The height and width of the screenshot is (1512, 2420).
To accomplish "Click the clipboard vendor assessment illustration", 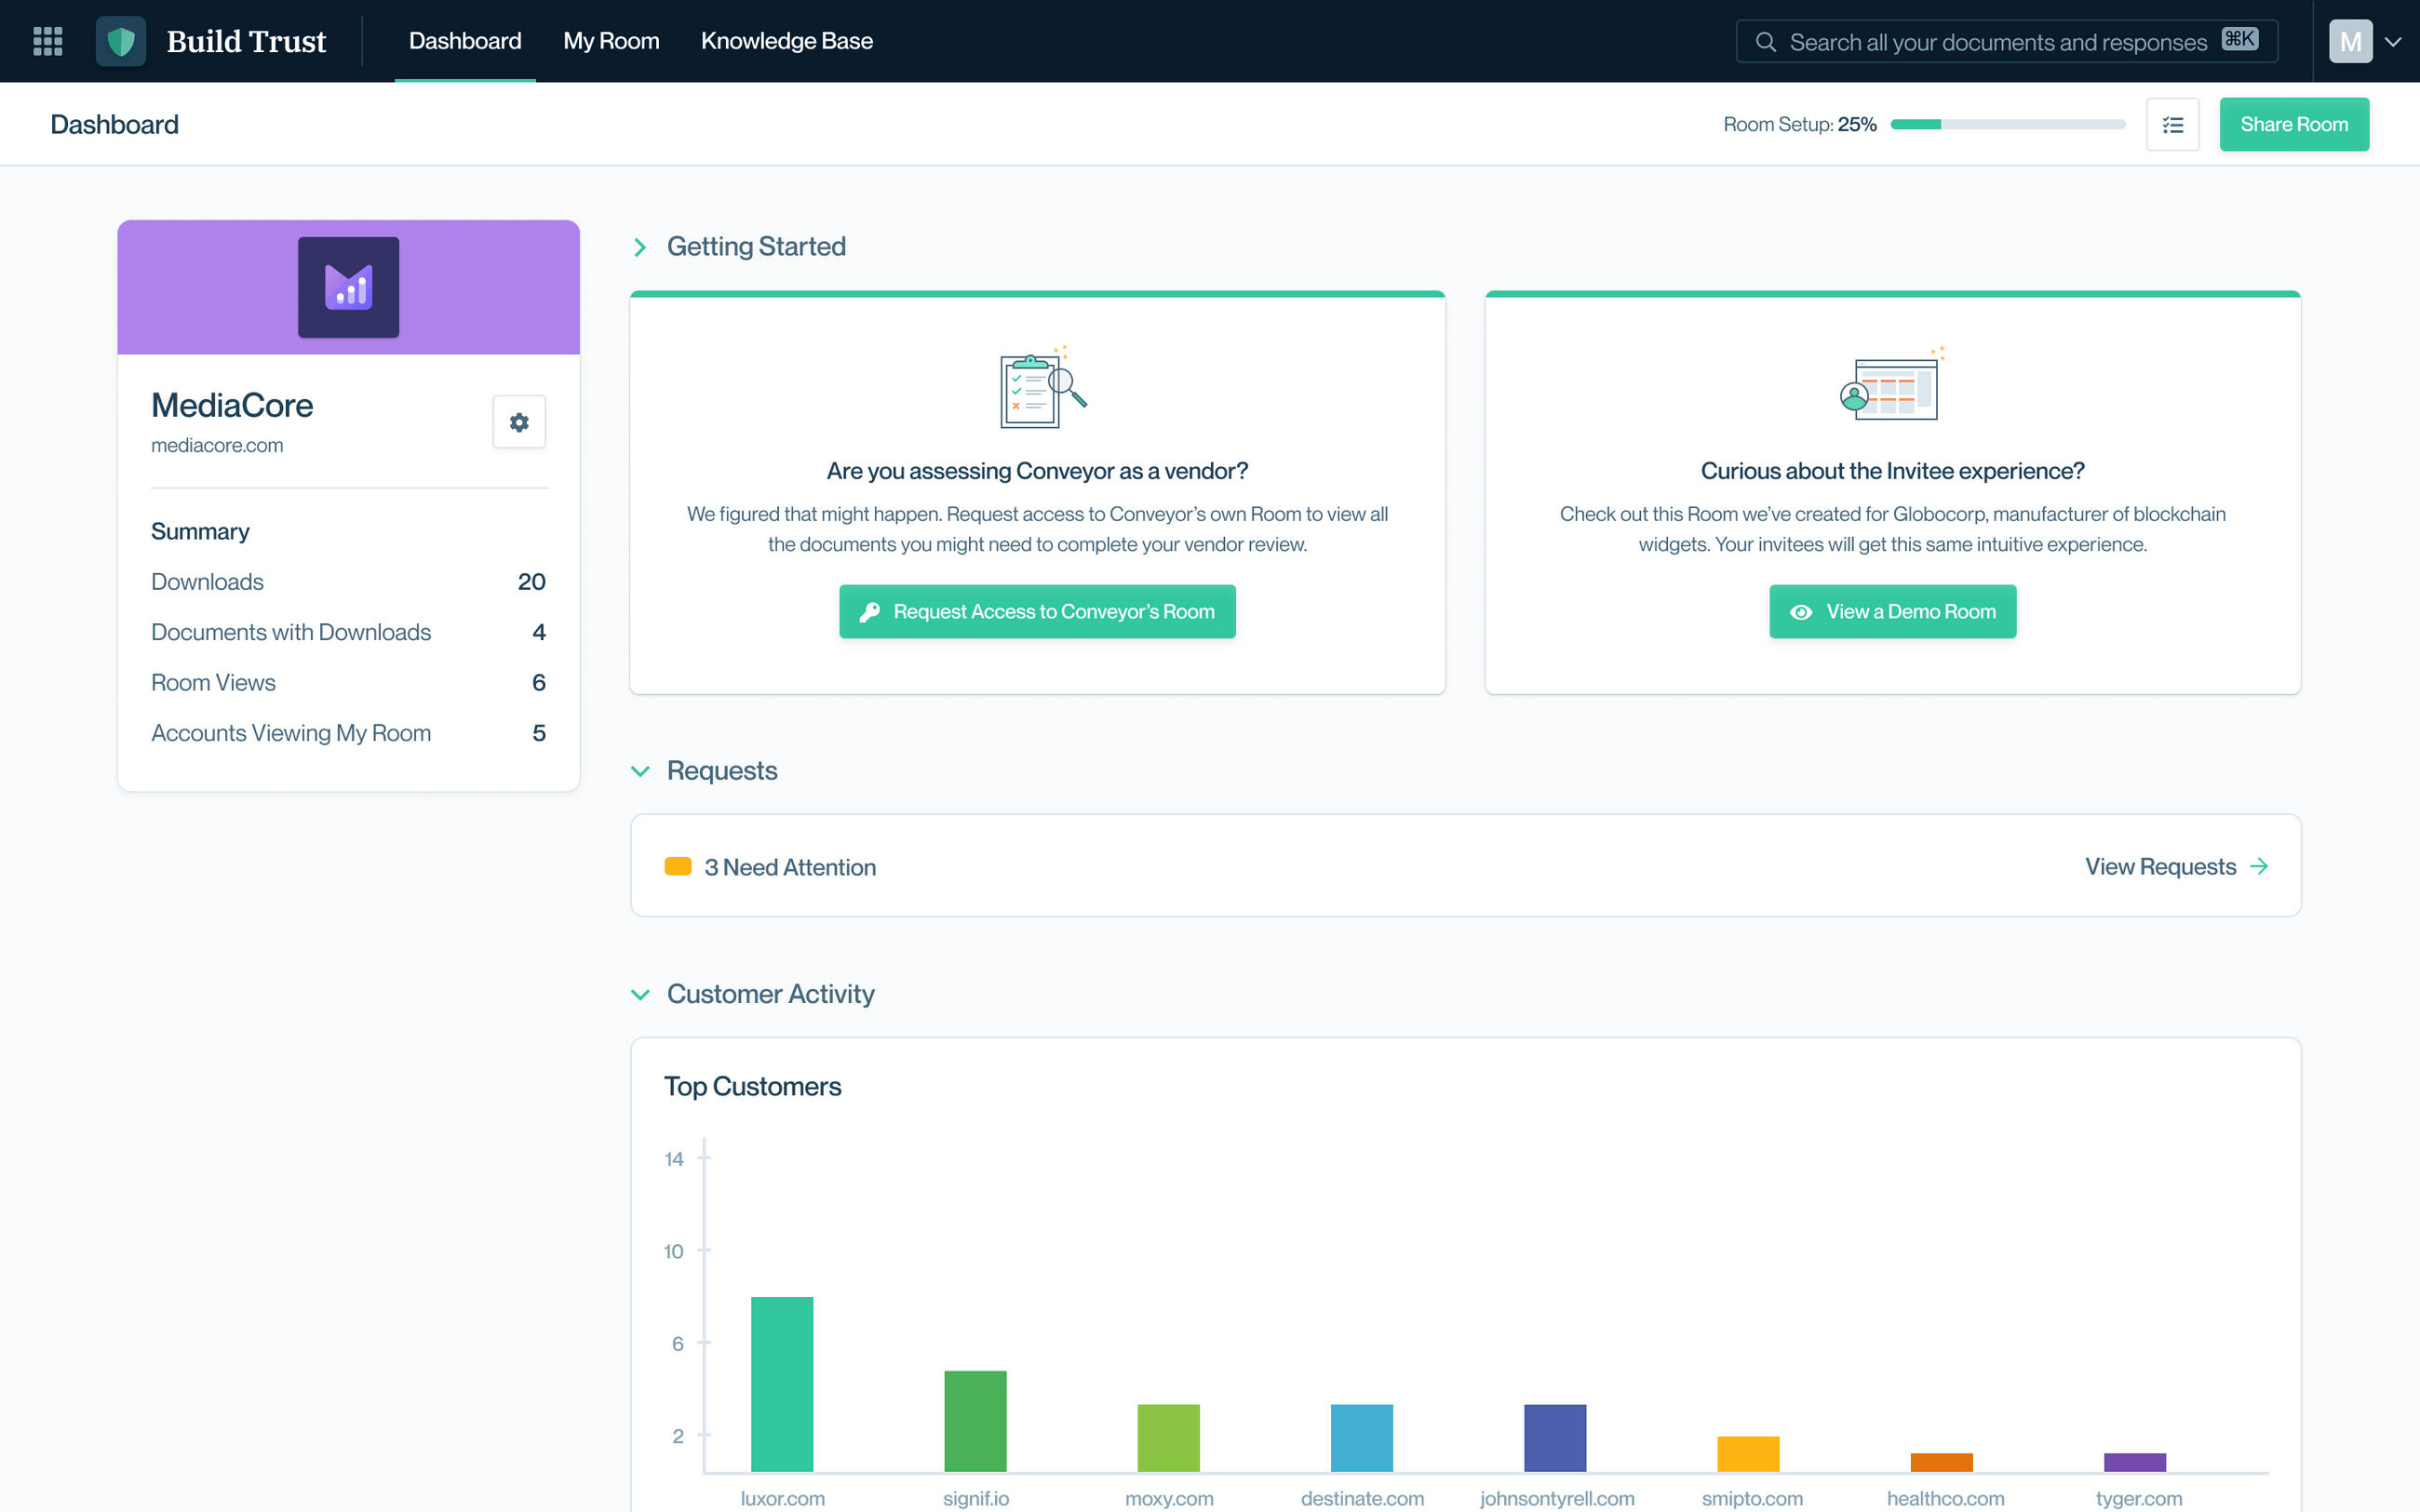I will [x=1040, y=387].
